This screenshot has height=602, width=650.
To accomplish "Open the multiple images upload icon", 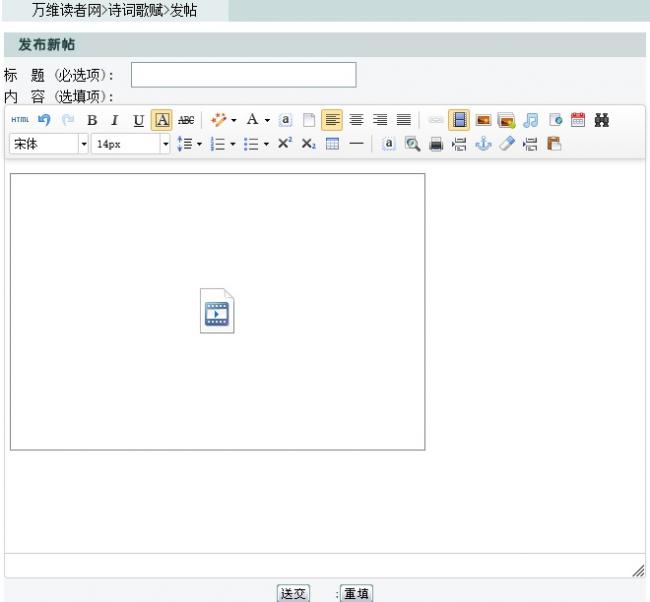I will tap(507, 120).
